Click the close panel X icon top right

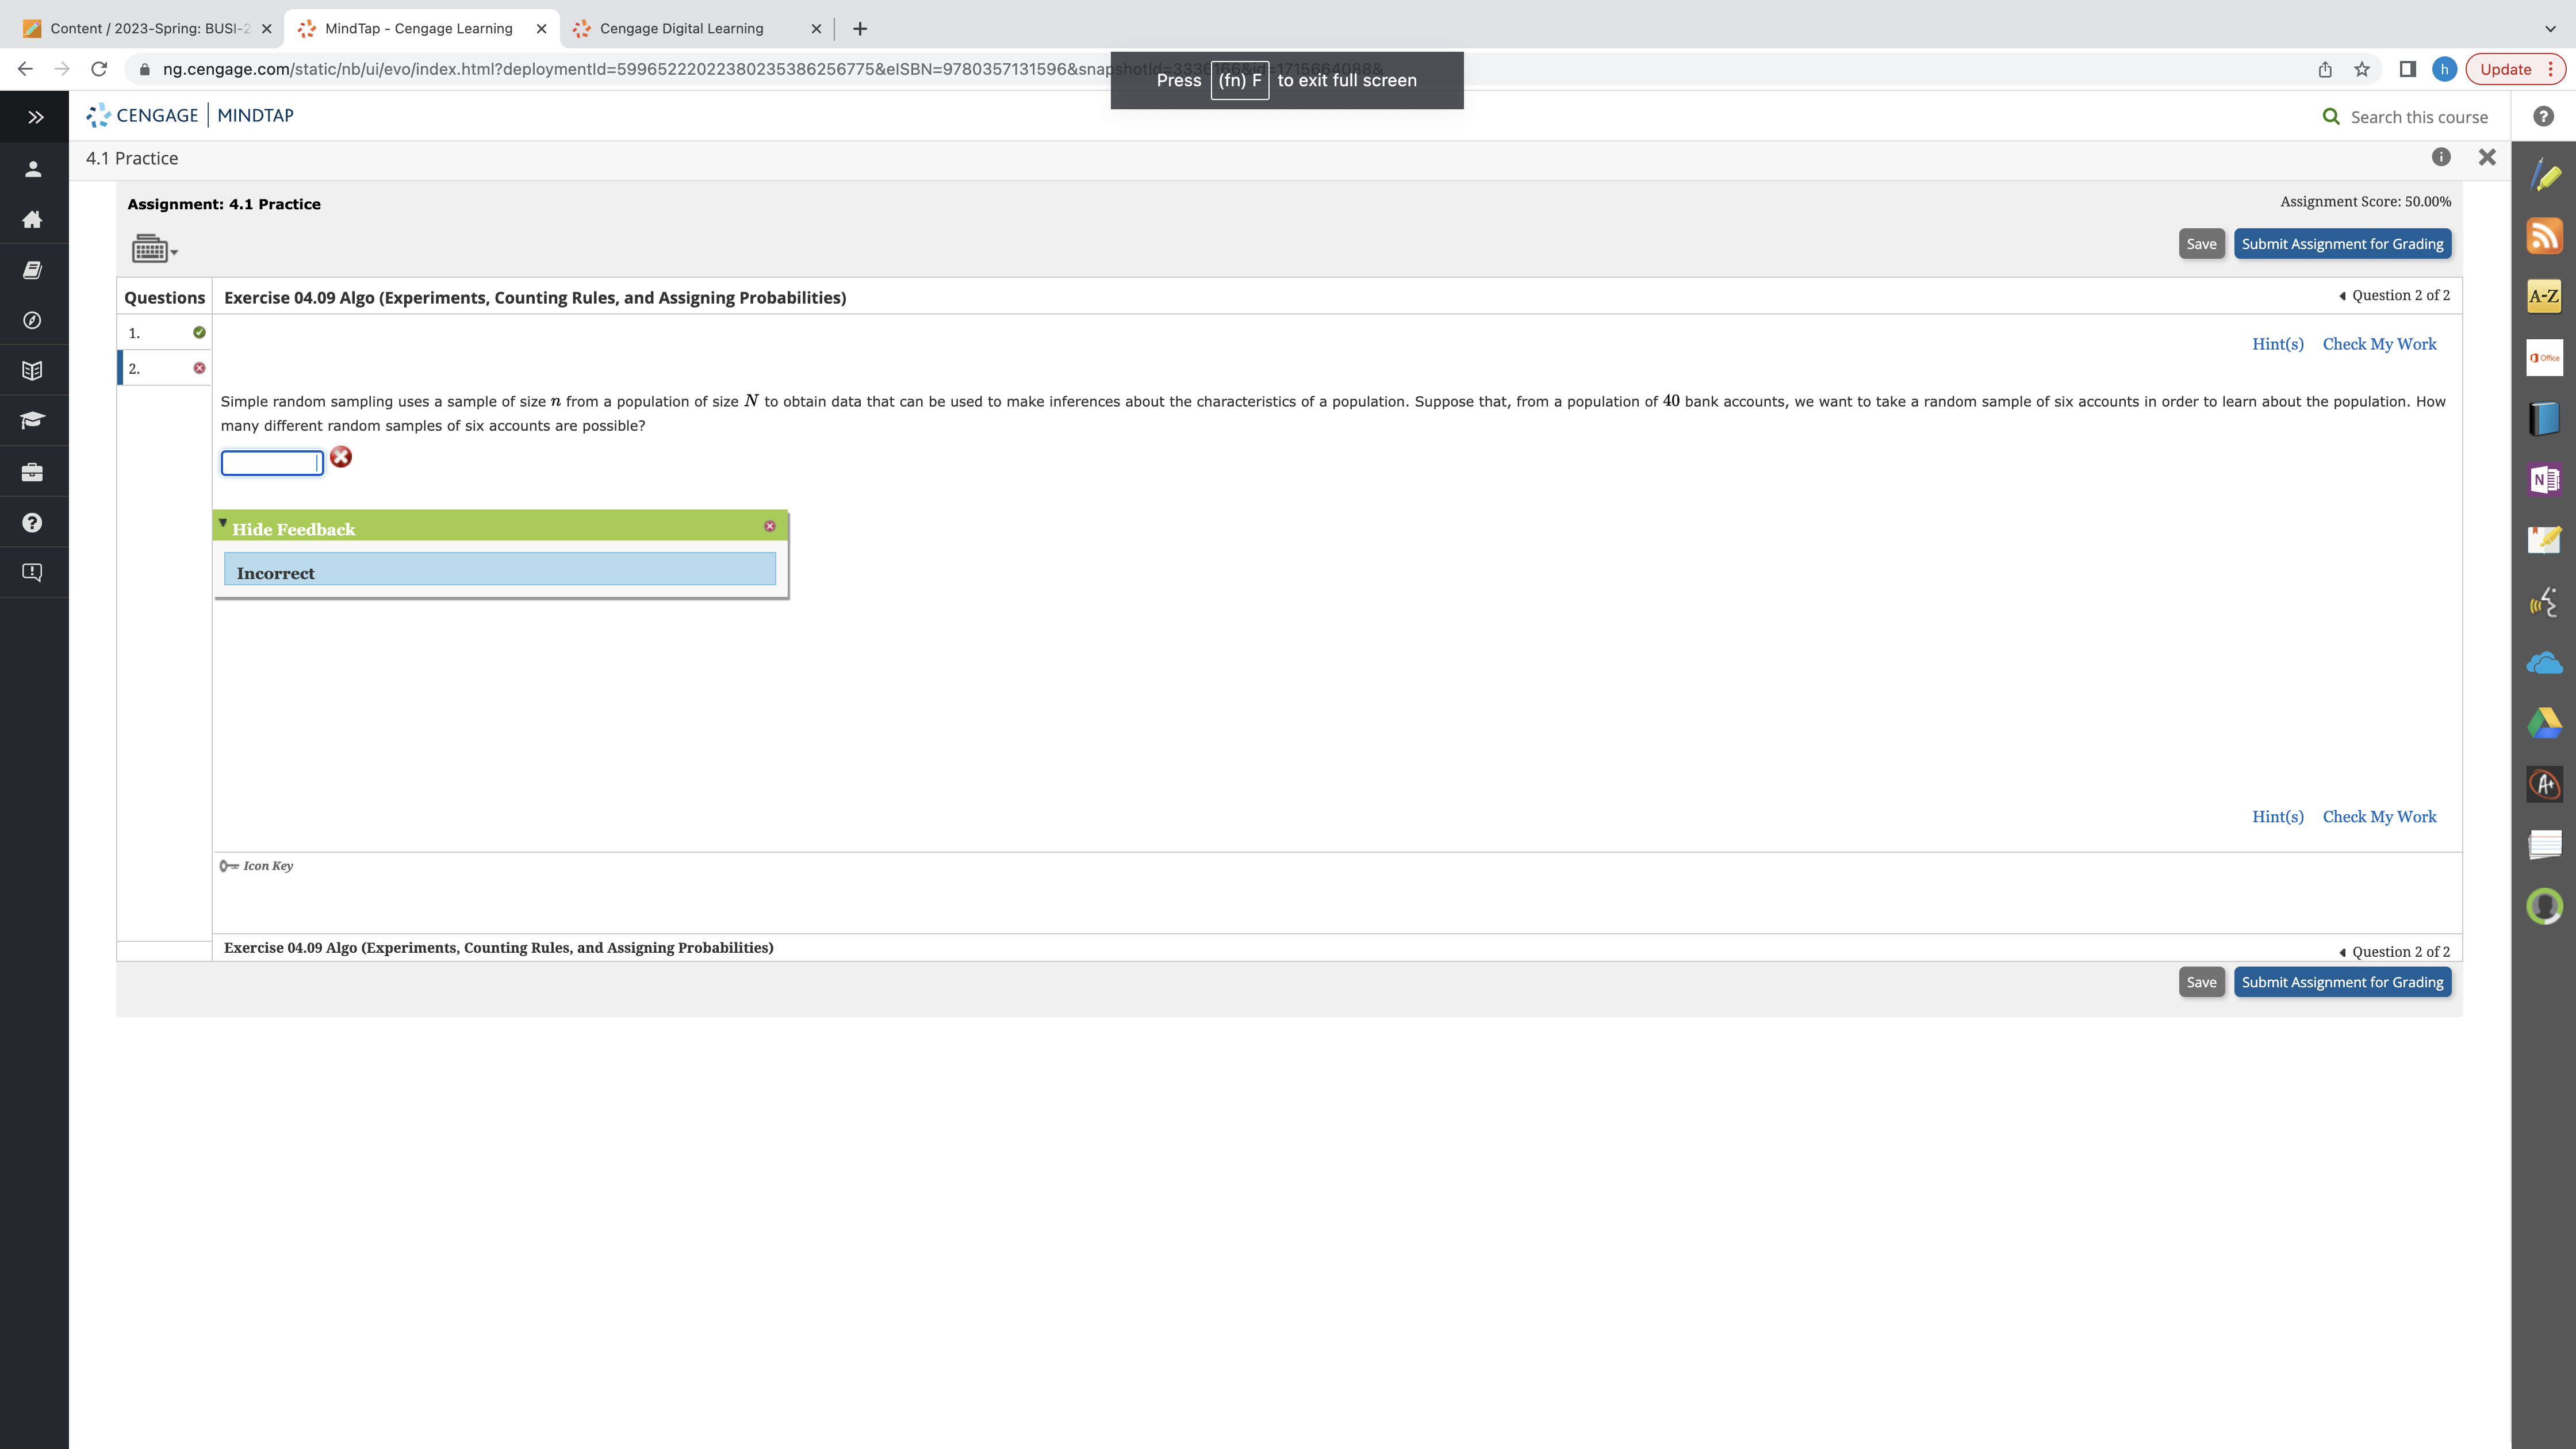point(2487,158)
